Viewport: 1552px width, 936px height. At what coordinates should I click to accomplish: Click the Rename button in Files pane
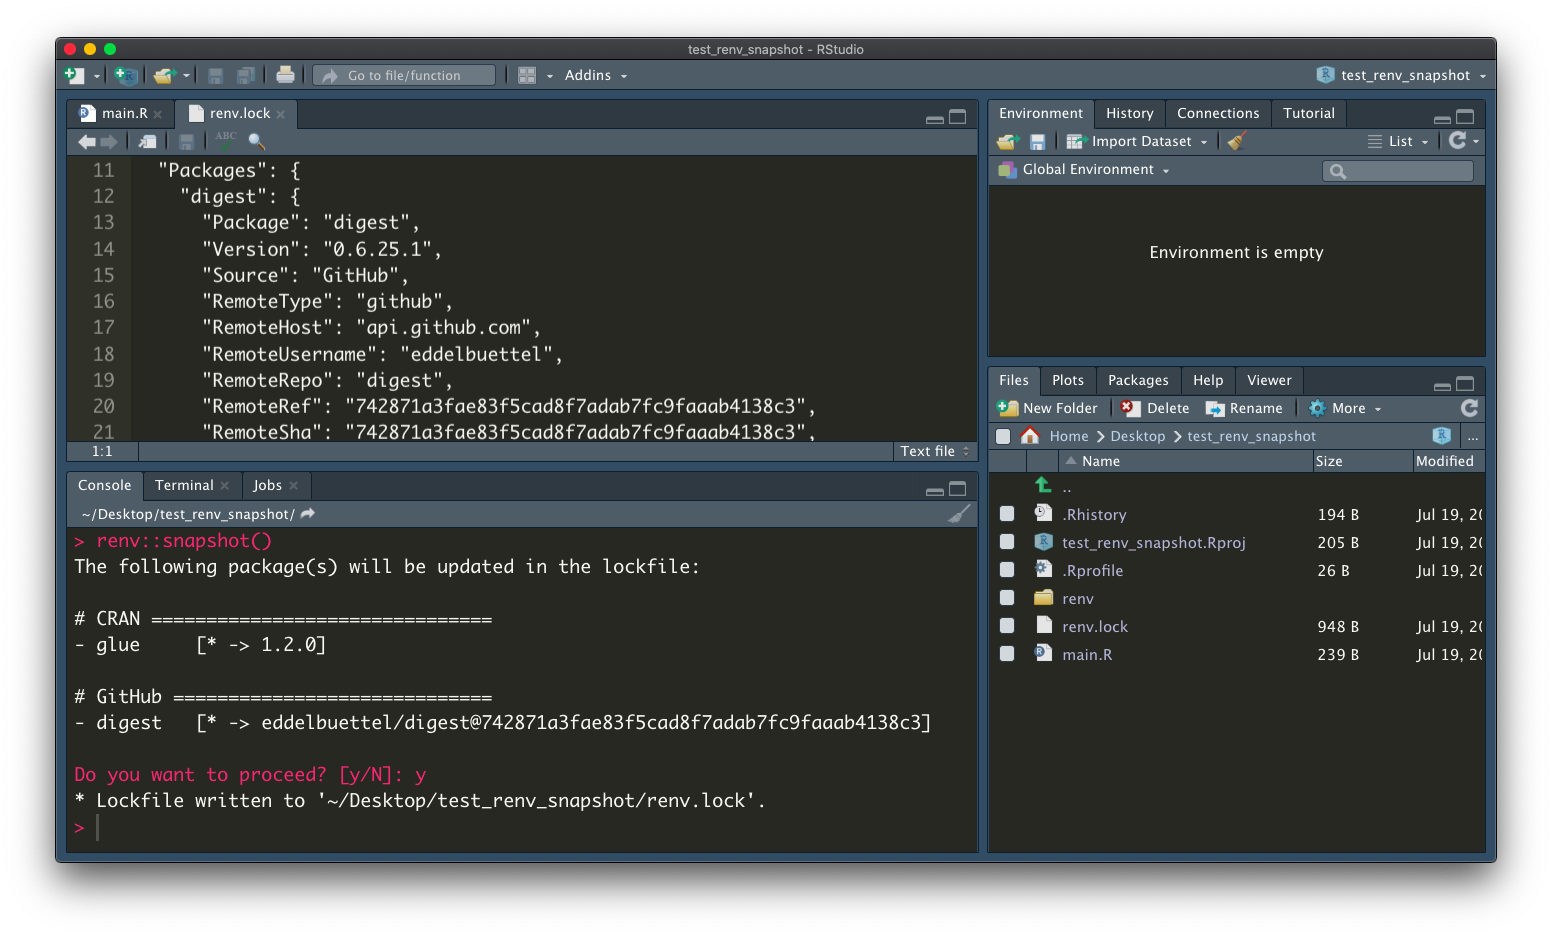pos(1244,408)
